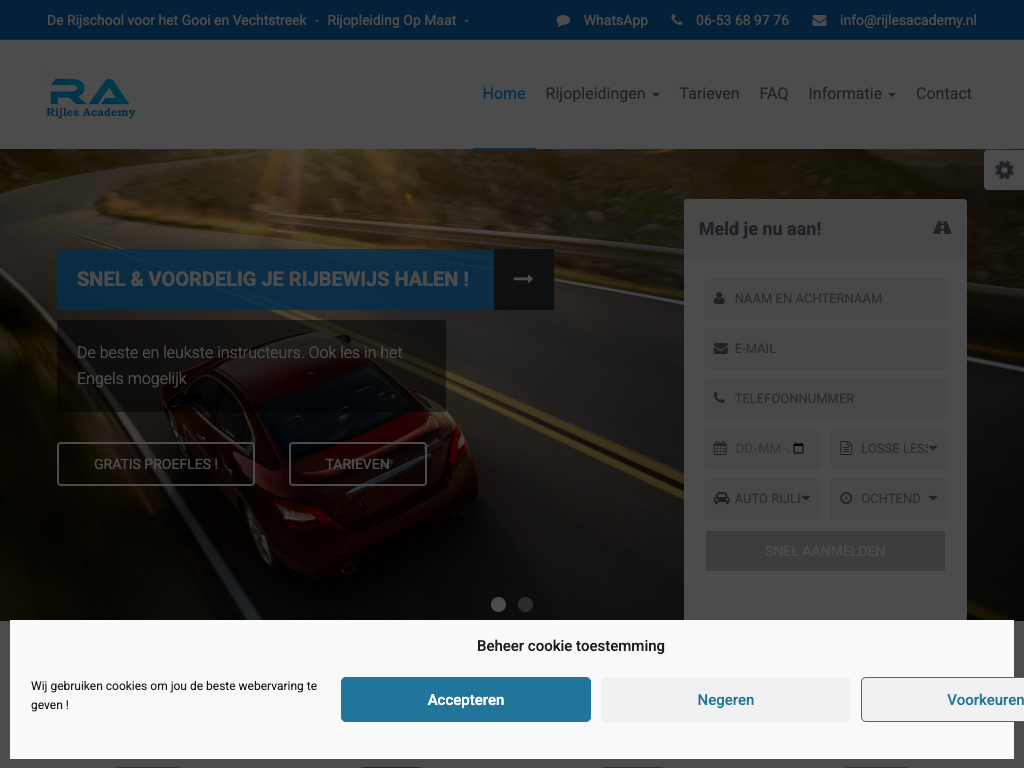Click the Gratis Proefles button
The height and width of the screenshot is (768, 1024).
(x=156, y=464)
